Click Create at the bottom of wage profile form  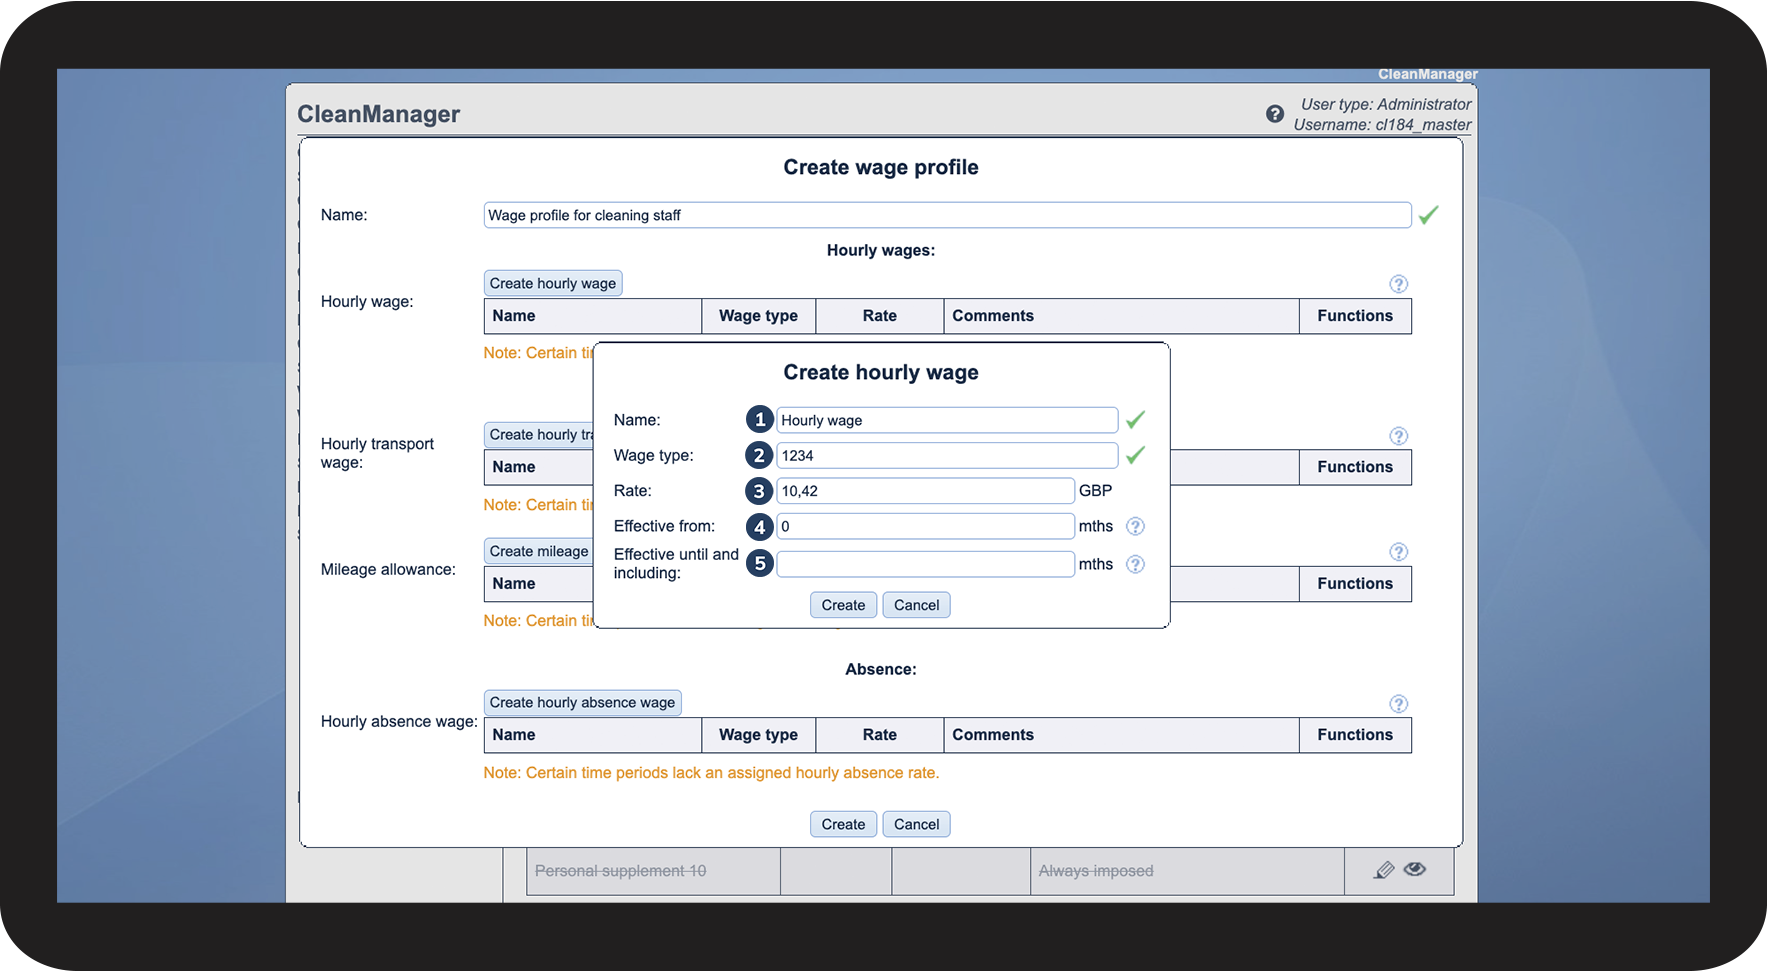[x=843, y=824]
